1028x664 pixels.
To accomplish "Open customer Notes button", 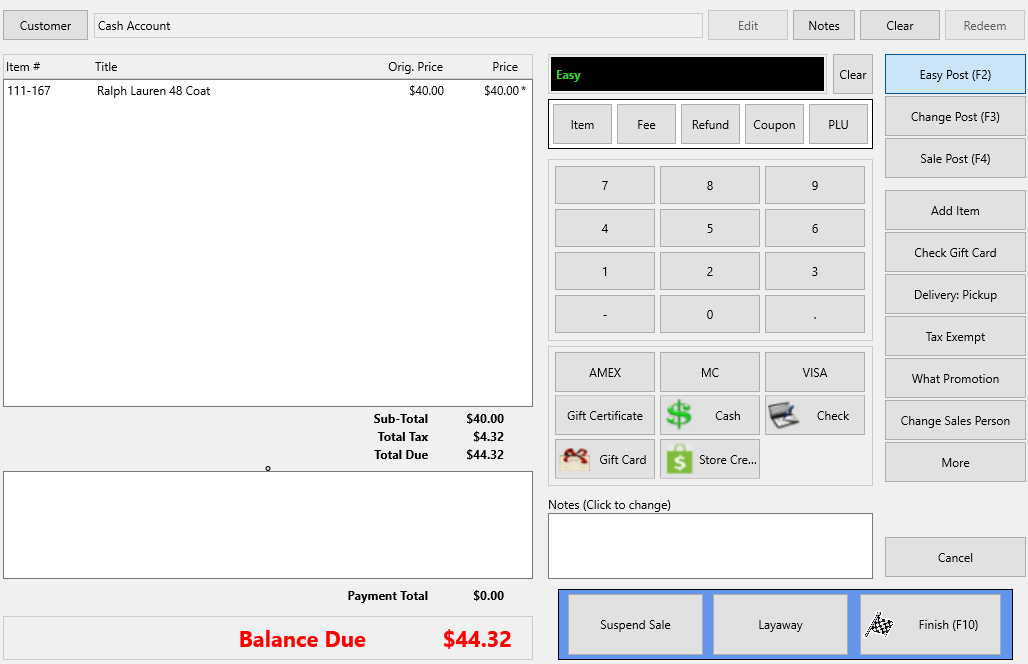I will pos(823,26).
